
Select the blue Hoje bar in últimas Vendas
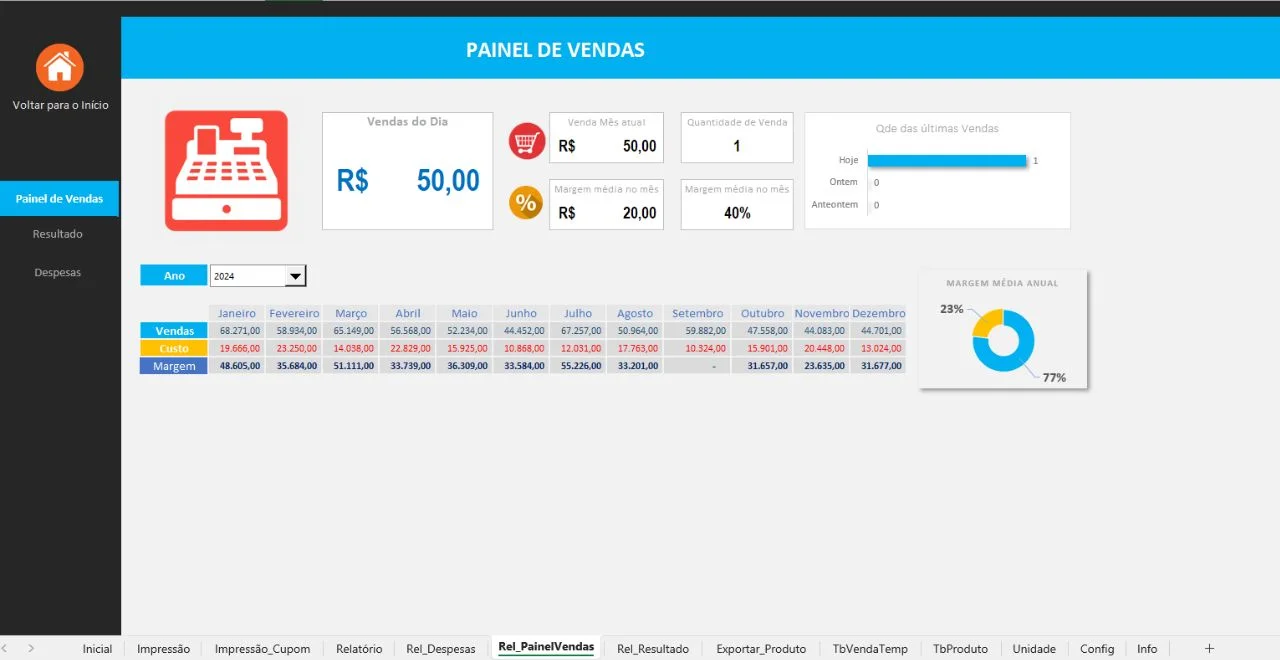pos(946,160)
